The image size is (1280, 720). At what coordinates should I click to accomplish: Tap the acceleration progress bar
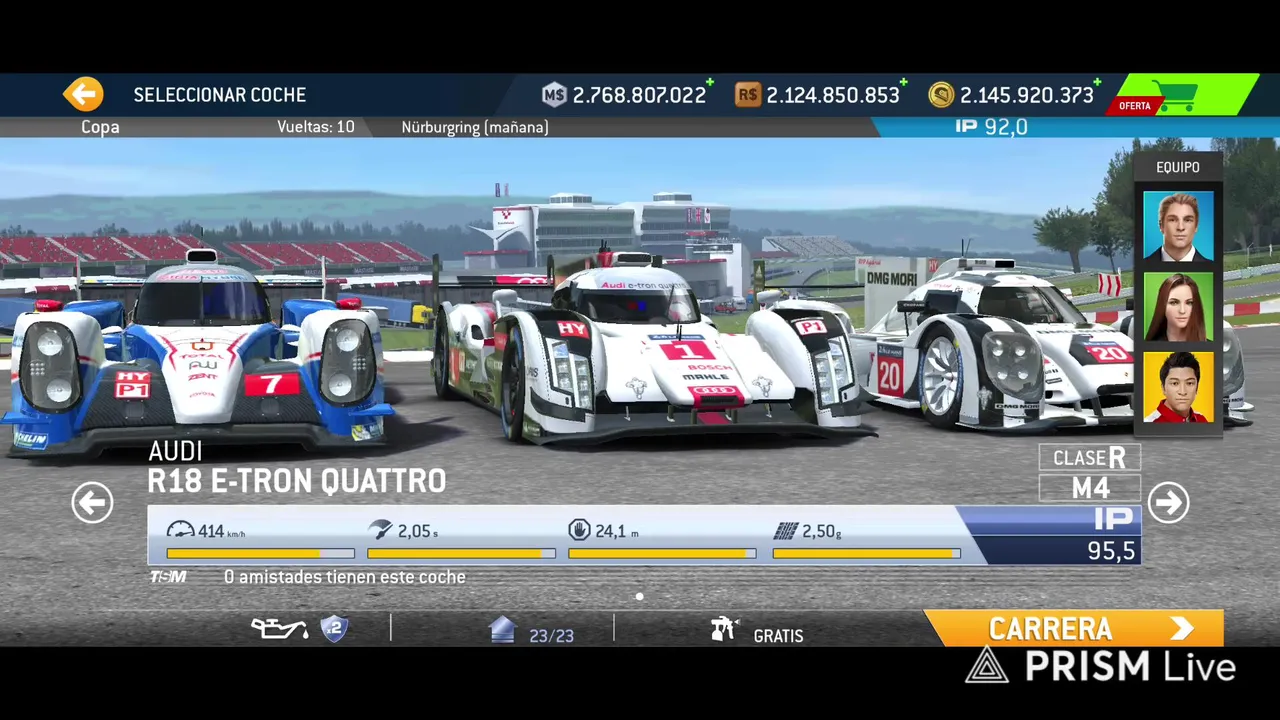click(461, 553)
